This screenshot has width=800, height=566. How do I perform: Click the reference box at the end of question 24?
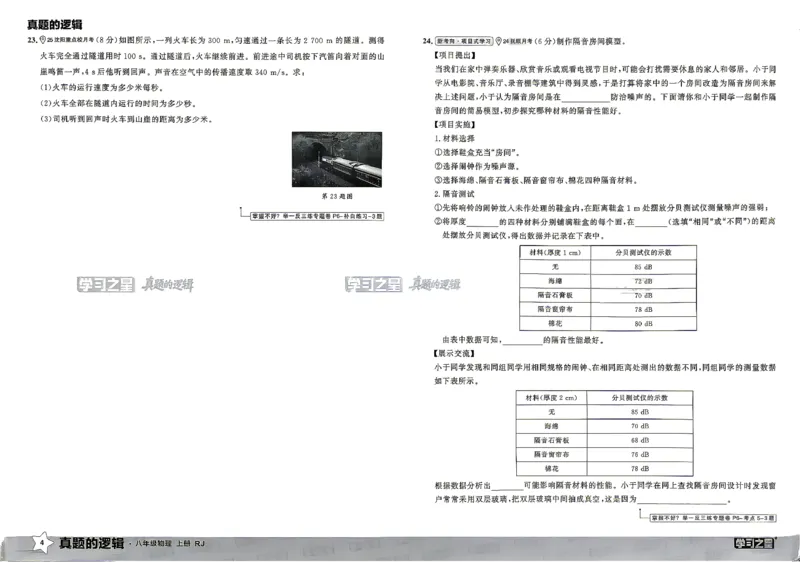[x=713, y=519]
